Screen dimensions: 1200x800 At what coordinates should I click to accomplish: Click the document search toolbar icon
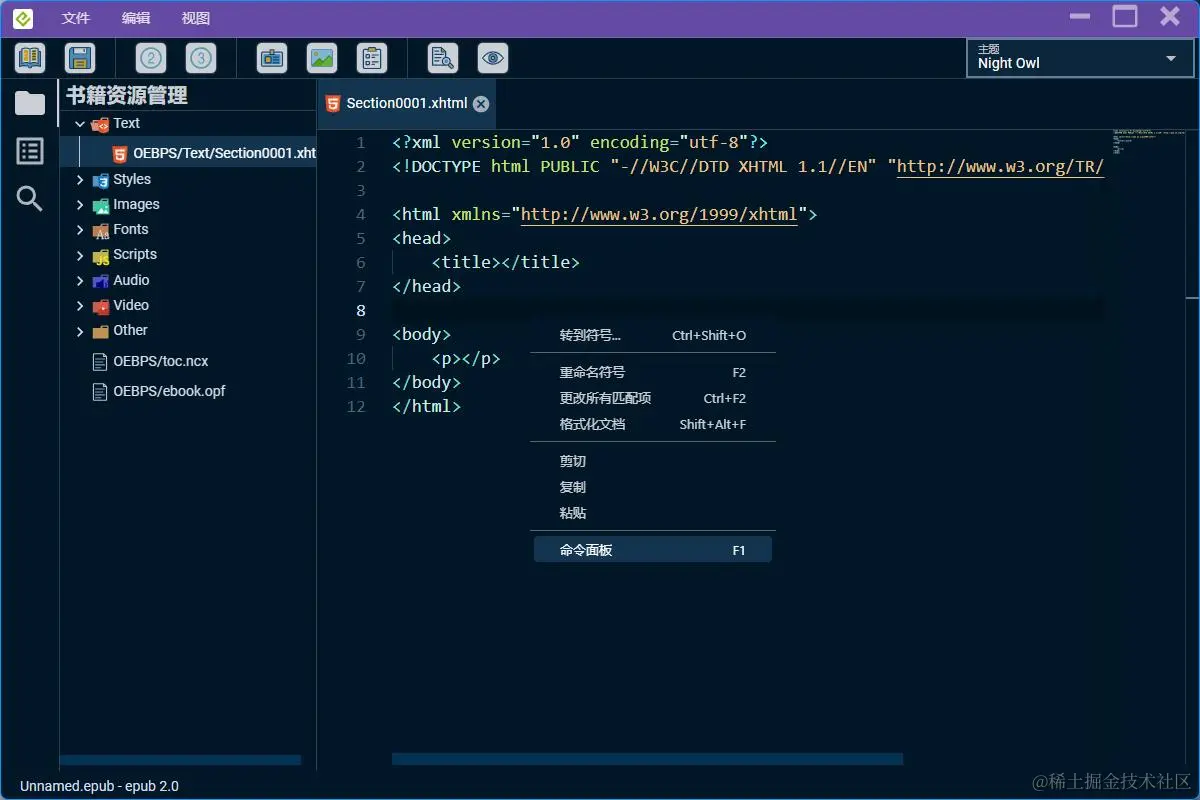coord(443,58)
